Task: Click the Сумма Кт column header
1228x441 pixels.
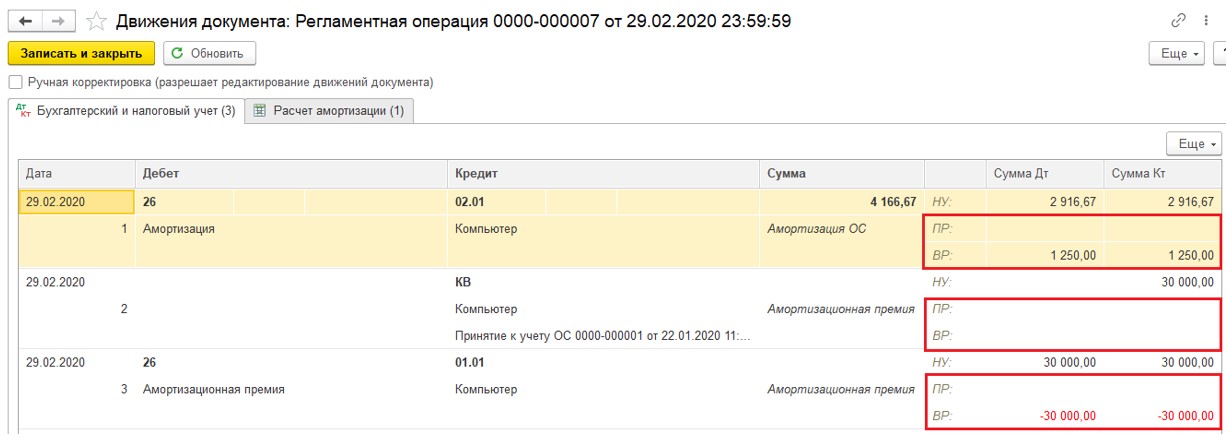Action: pyautogui.click(x=1163, y=174)
